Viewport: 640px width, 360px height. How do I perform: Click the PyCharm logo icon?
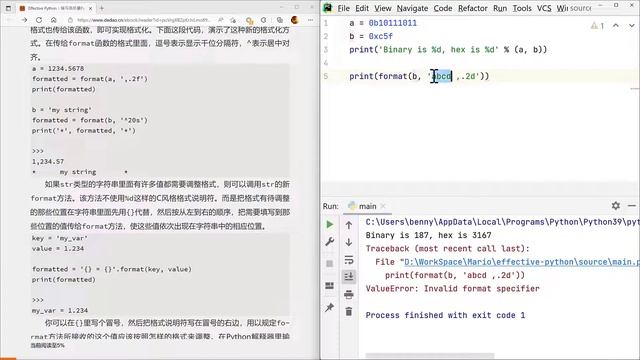(x=328, y=8)
